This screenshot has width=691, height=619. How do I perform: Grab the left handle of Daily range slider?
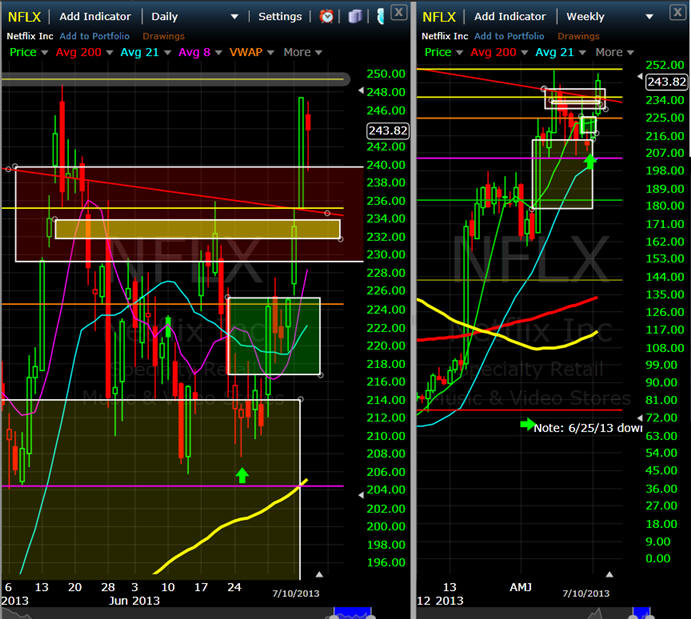[x=335, y=616]
